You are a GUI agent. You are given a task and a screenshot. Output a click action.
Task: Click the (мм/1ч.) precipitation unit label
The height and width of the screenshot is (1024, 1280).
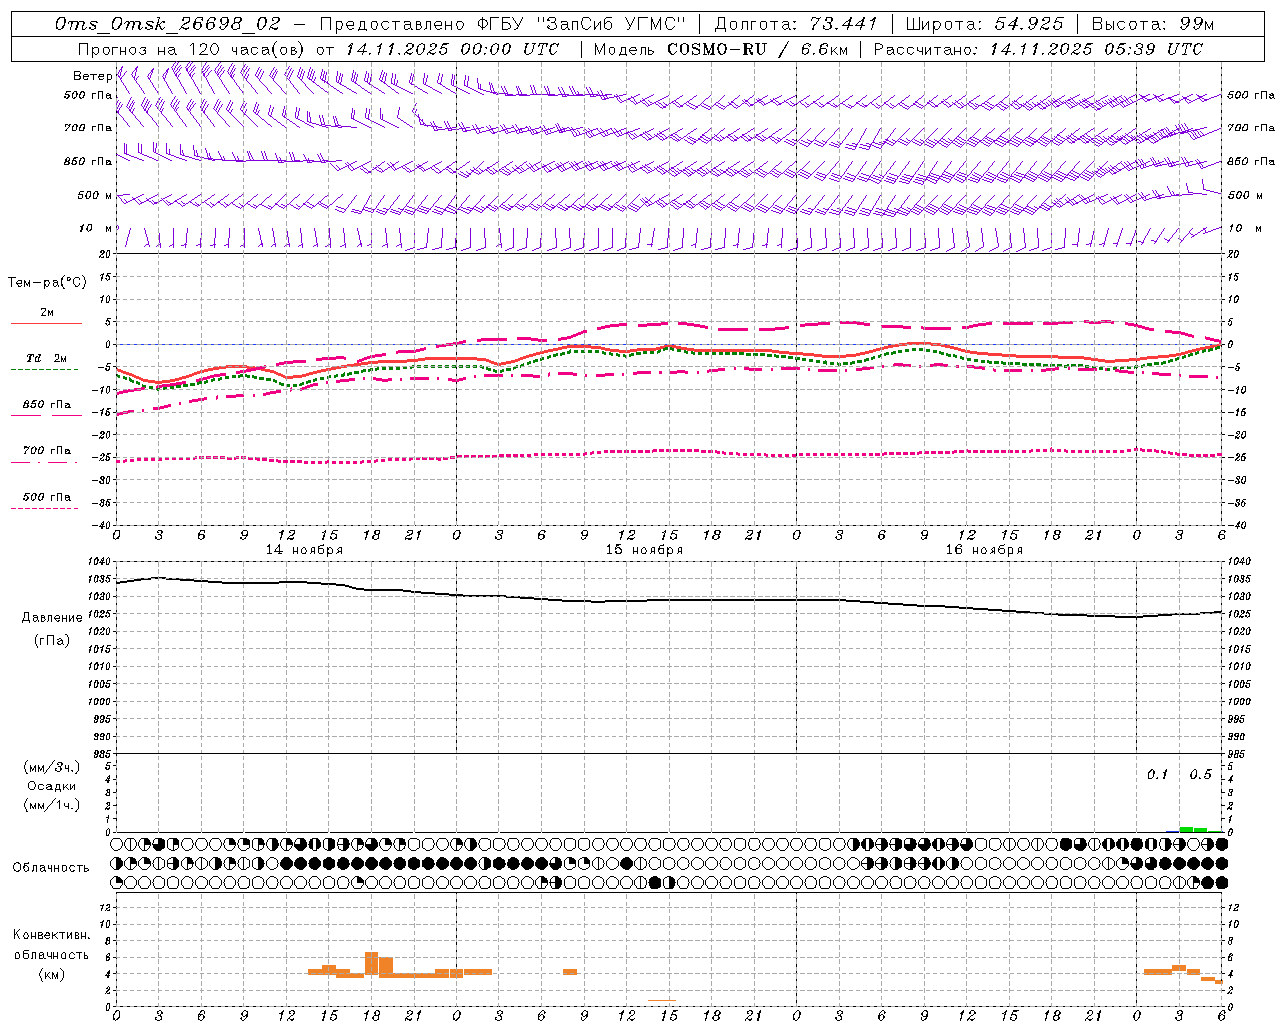52,805
